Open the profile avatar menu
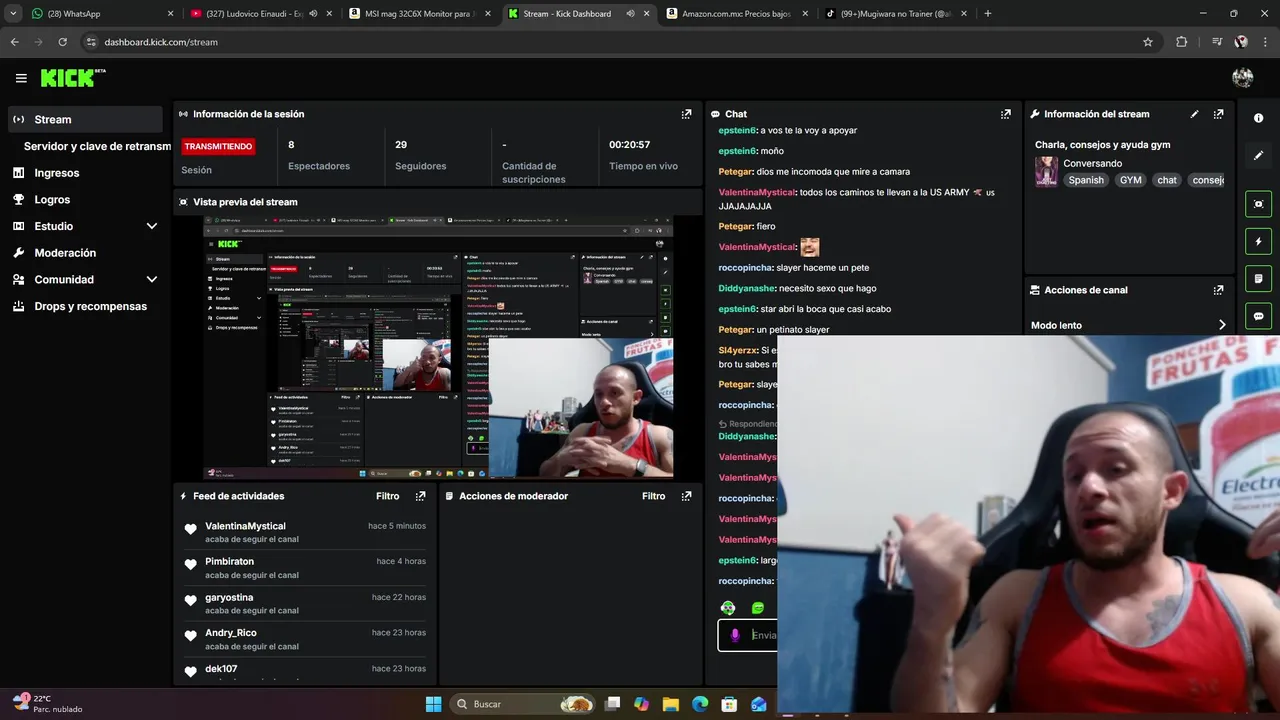 click(x=1243, y=78)
